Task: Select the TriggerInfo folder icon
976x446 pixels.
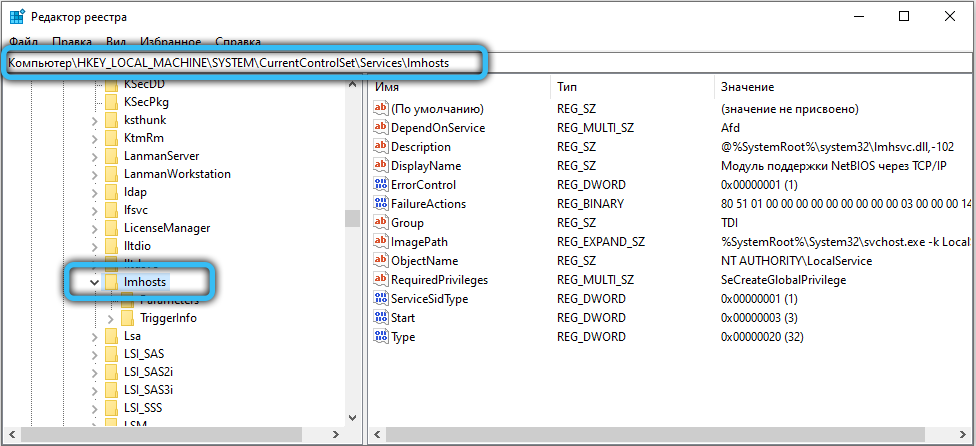Action: point(128,318)
